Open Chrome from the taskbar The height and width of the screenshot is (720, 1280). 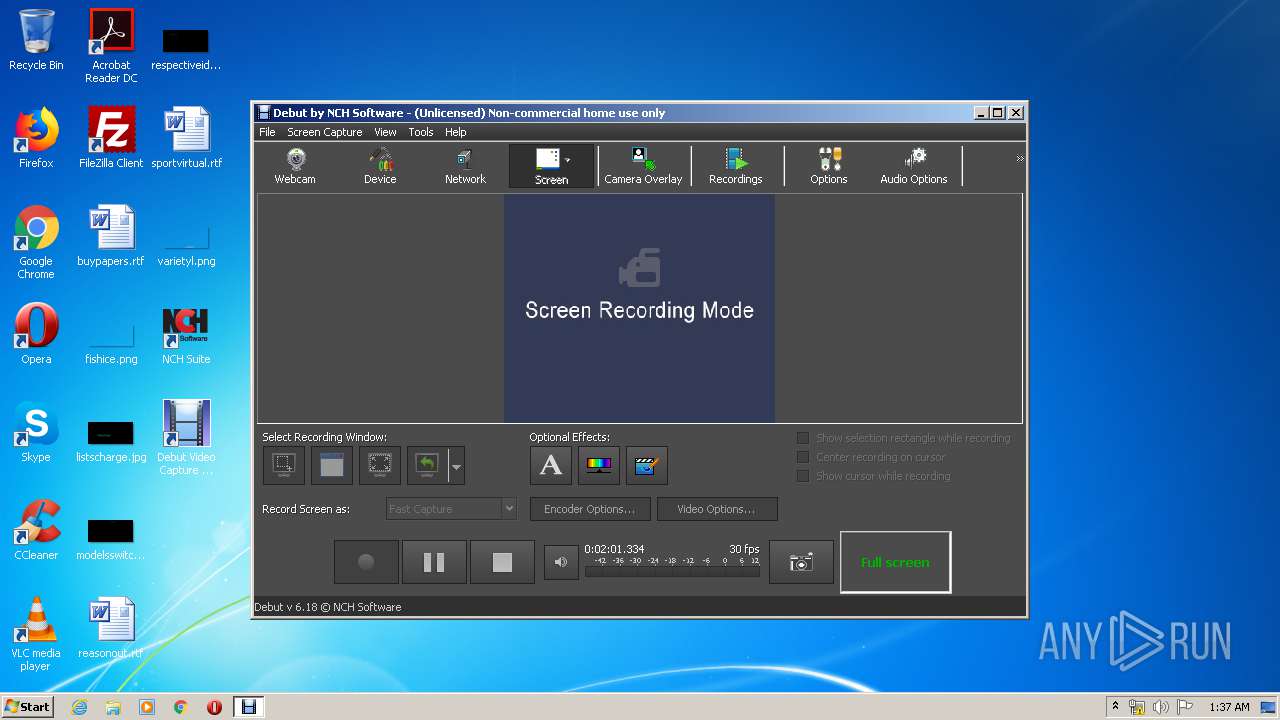coord(181,707)
